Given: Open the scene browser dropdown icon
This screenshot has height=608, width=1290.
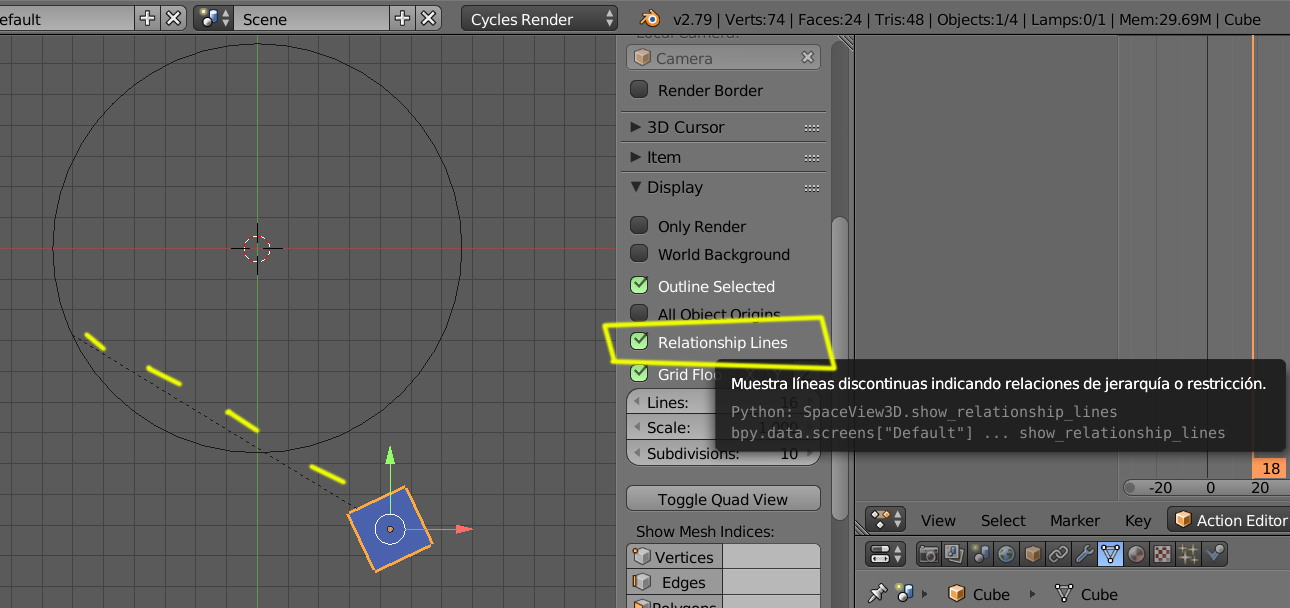Looking at the screenshot, I should coord(213,18).
